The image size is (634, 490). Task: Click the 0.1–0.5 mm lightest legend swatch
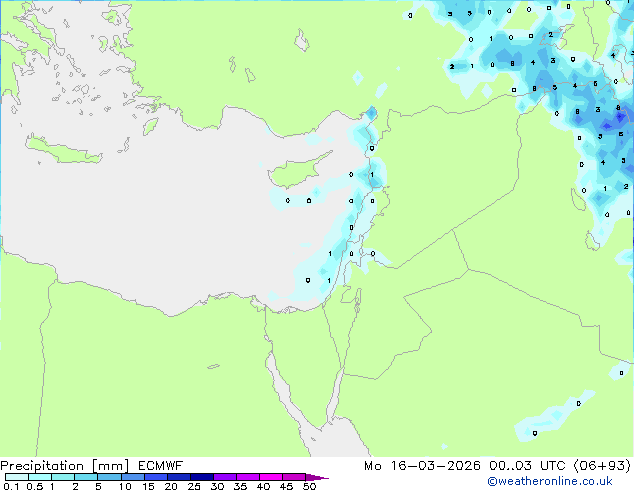pos(17,477)
